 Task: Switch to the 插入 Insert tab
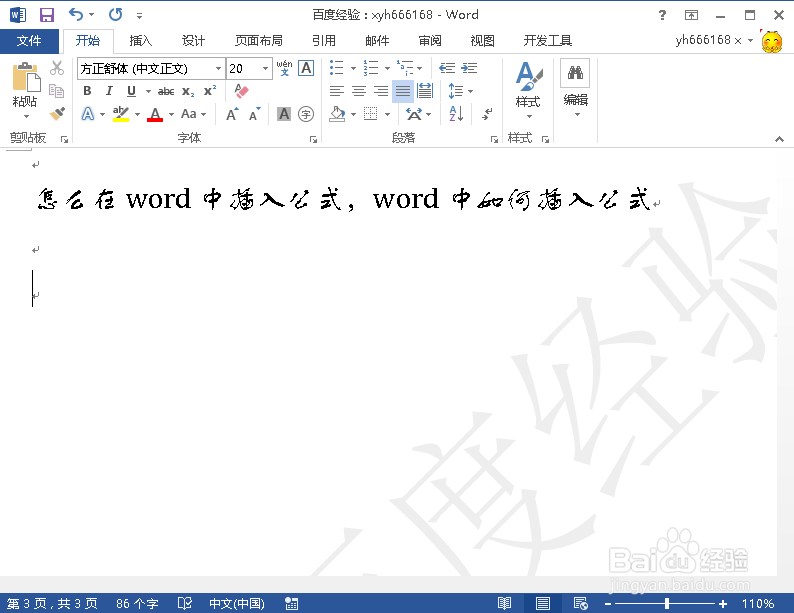(140, 41)
